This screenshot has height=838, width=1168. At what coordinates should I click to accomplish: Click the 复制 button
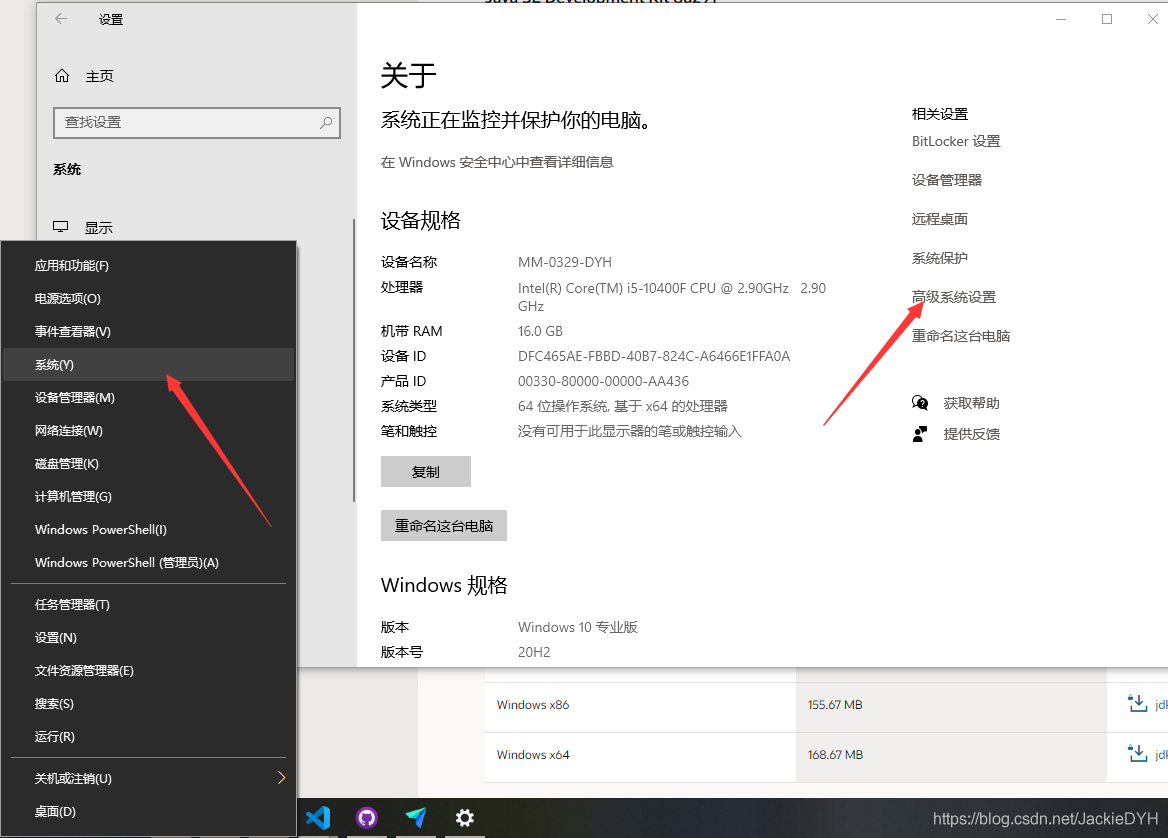coord(425,472)
